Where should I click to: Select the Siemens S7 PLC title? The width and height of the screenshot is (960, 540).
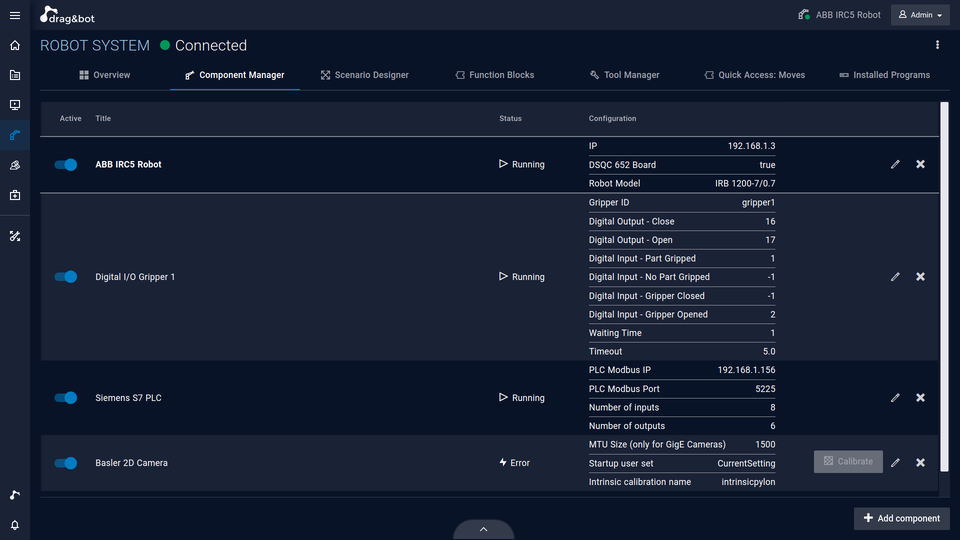[x=128, y=398]
